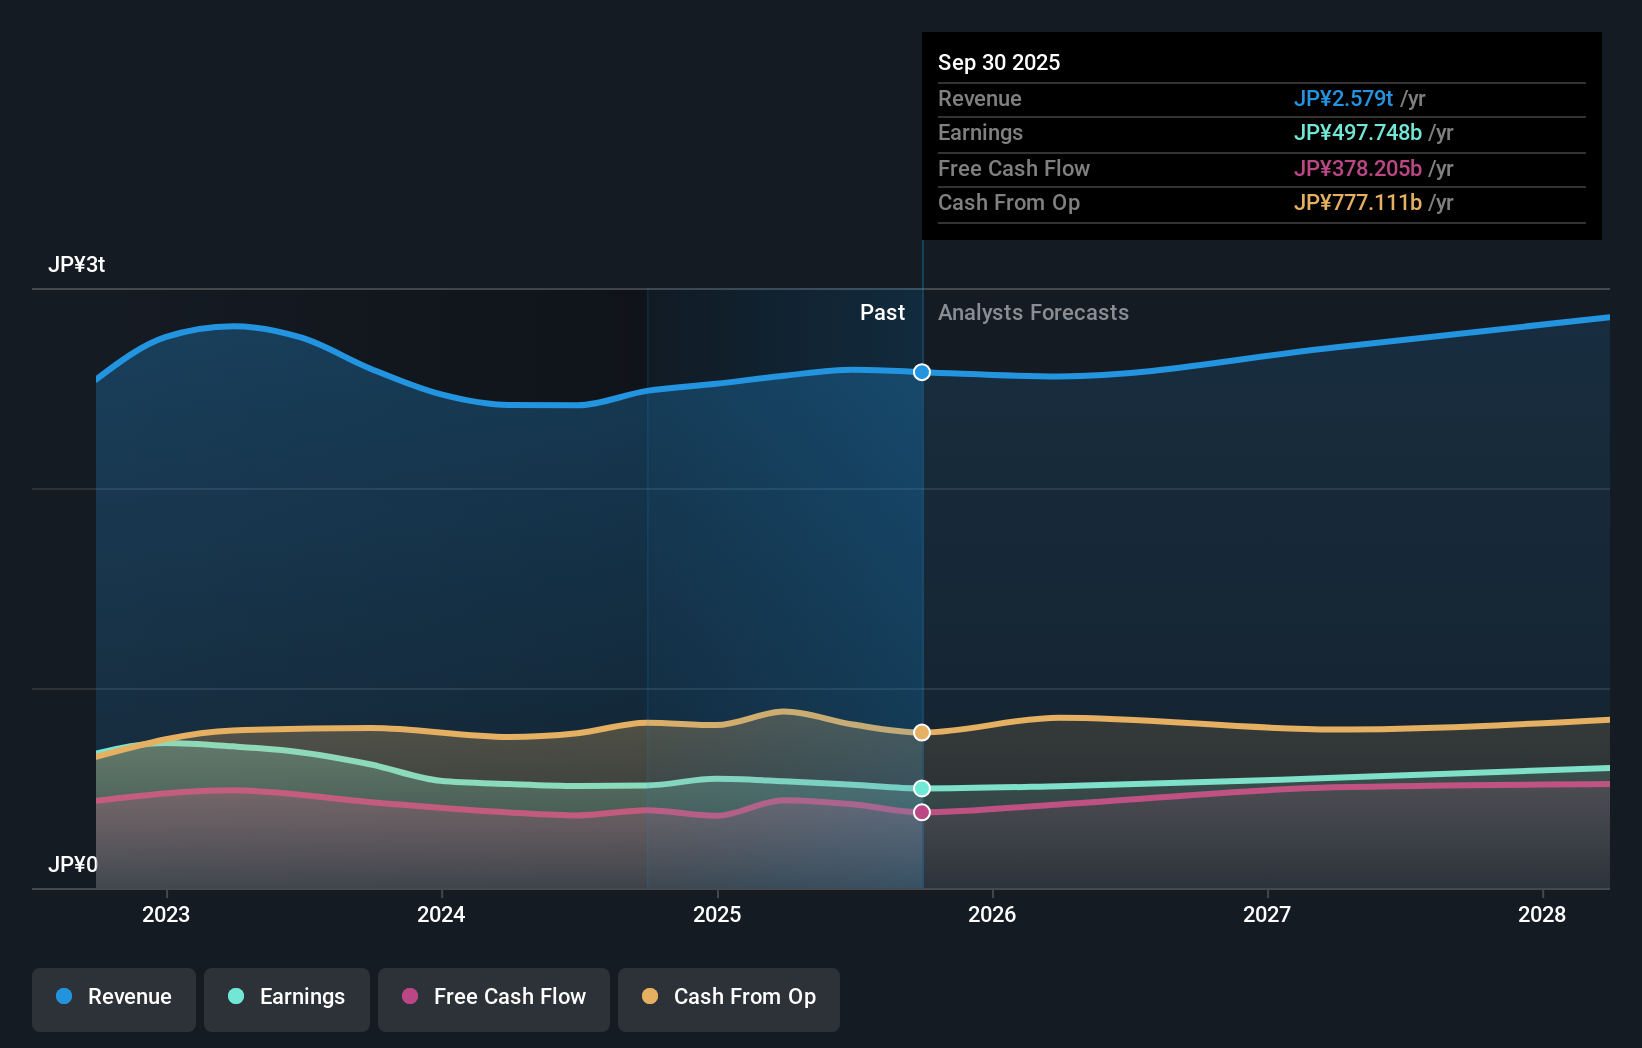Click the Cash From Op orange legend dot
Viewport: 1642px width, 1048px height.
coord(650,997)
